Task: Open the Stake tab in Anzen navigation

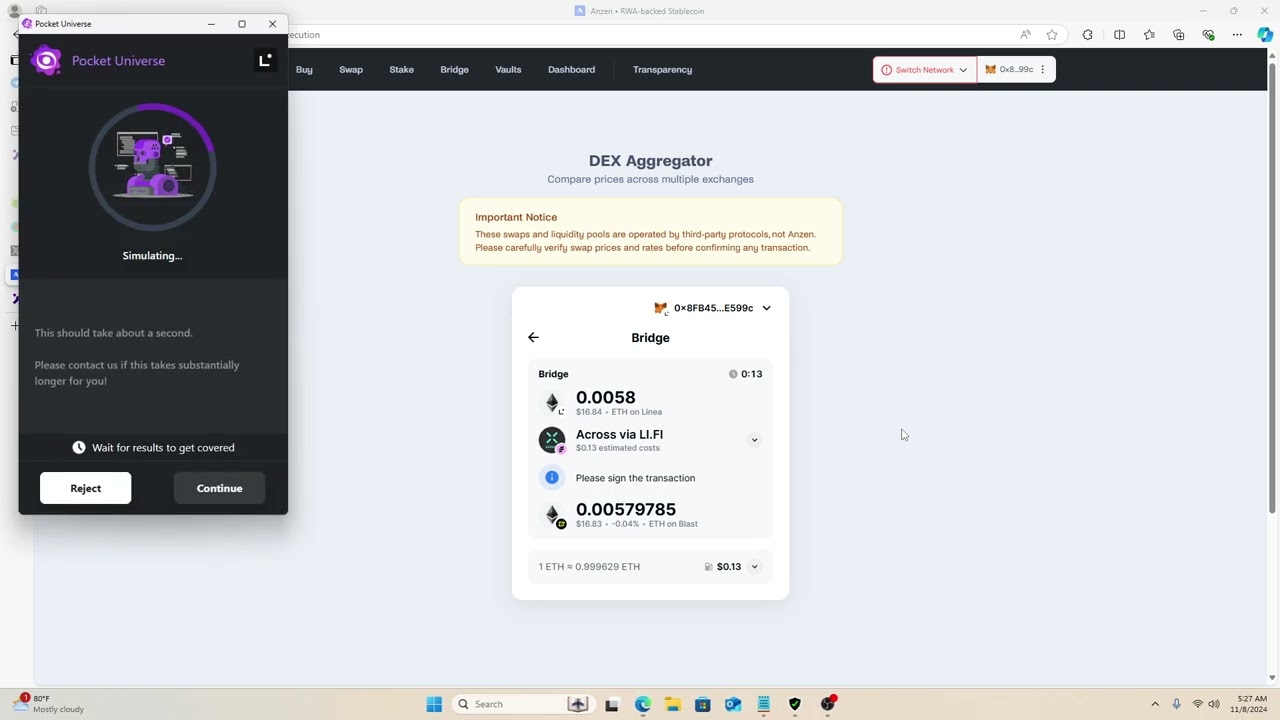Action: [401, 70]
